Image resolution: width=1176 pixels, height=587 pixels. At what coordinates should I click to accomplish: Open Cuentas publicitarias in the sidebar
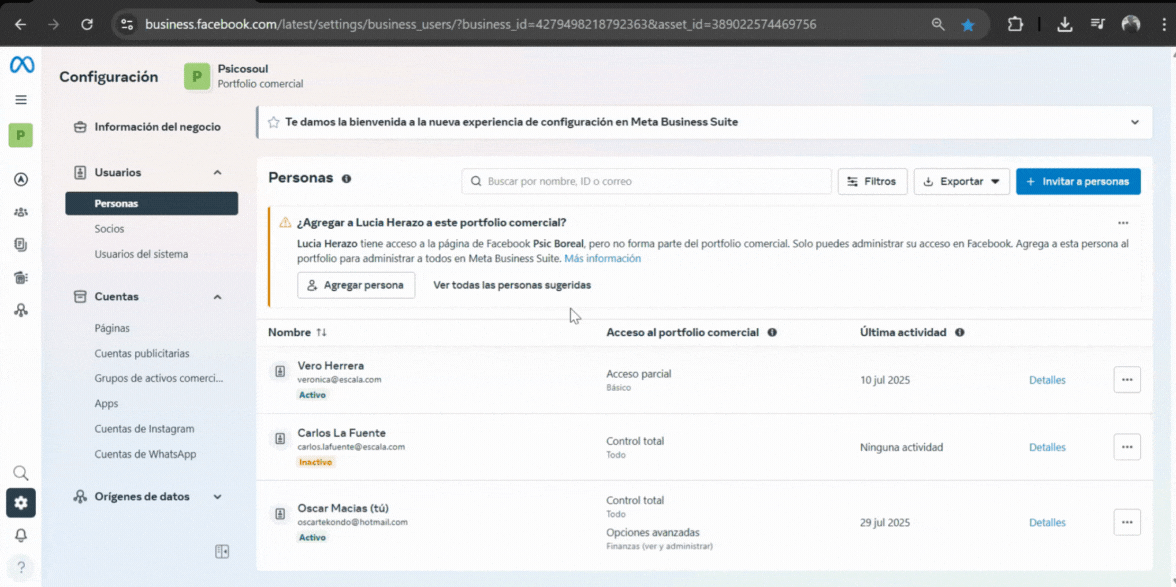coord(142,353)
